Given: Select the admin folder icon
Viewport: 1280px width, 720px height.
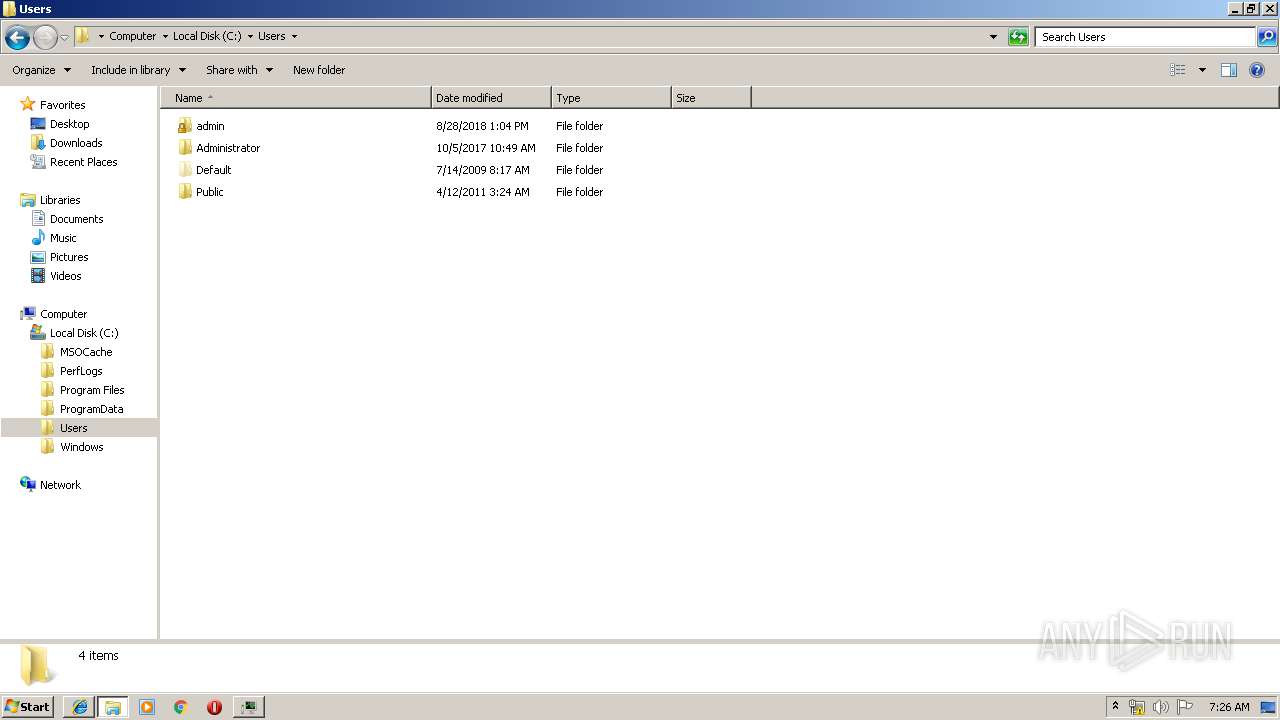Looking at the screenshot, I should coord(185,126).
